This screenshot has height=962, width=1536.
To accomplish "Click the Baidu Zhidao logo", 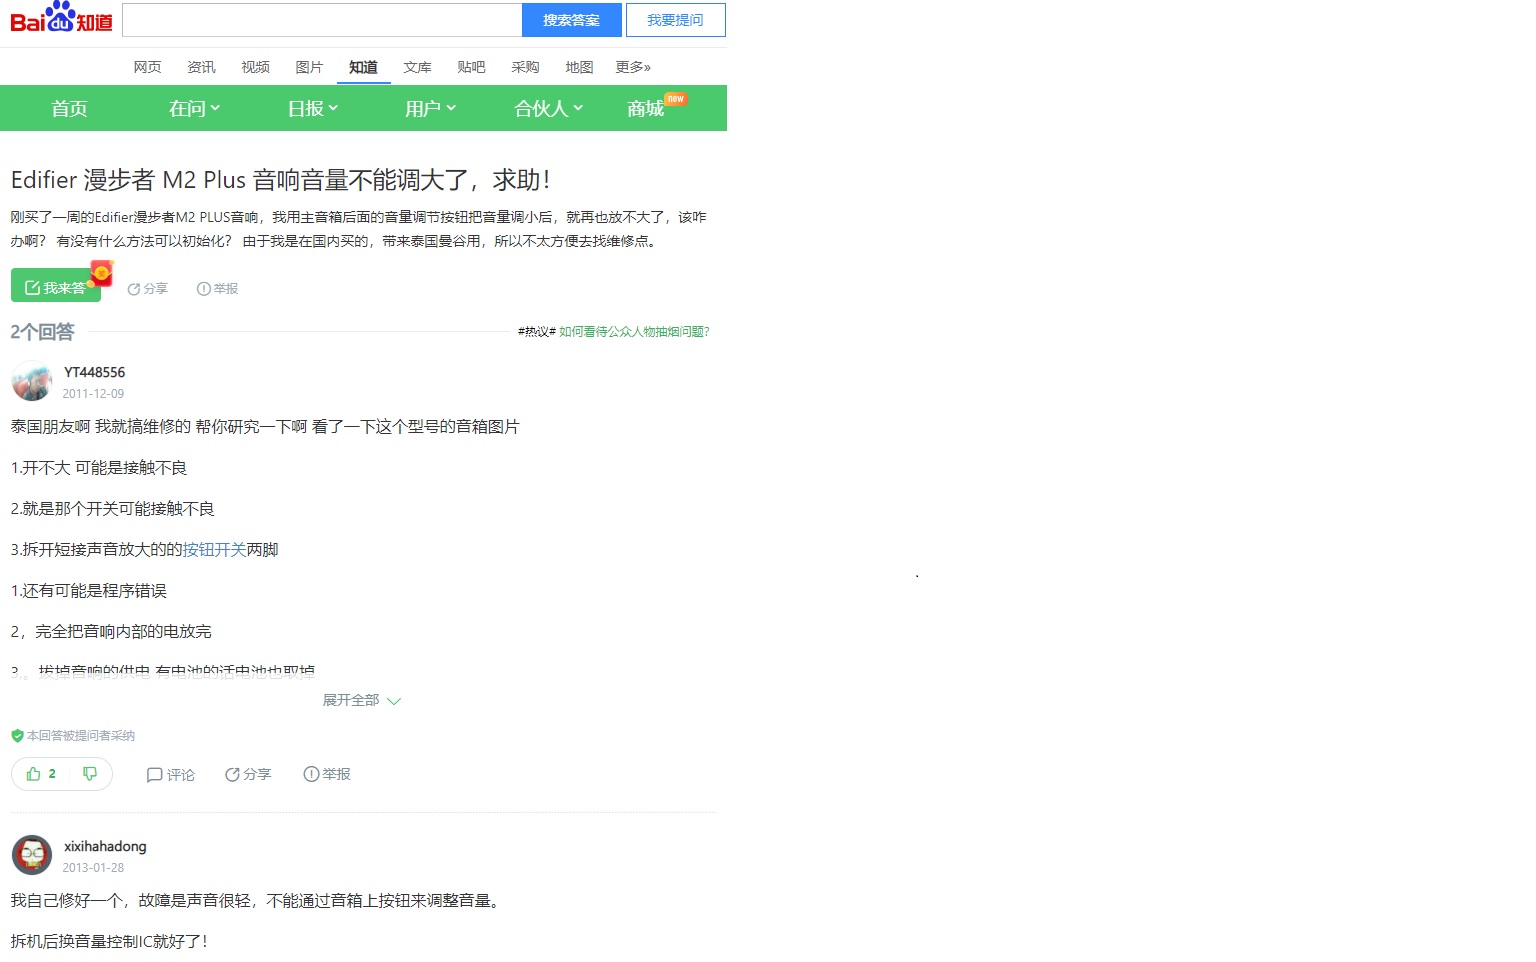I will pos(60,19).
